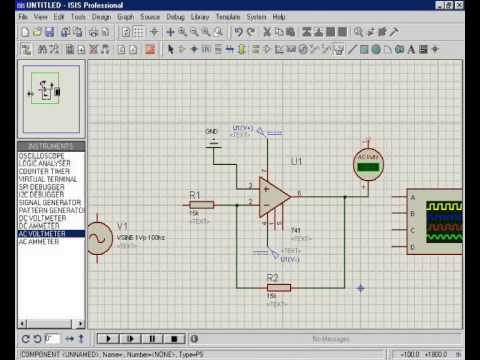The width and height of the screenshot is (480, 360).
Task: Click the Open Design folder icon
Action: point(37,32)
